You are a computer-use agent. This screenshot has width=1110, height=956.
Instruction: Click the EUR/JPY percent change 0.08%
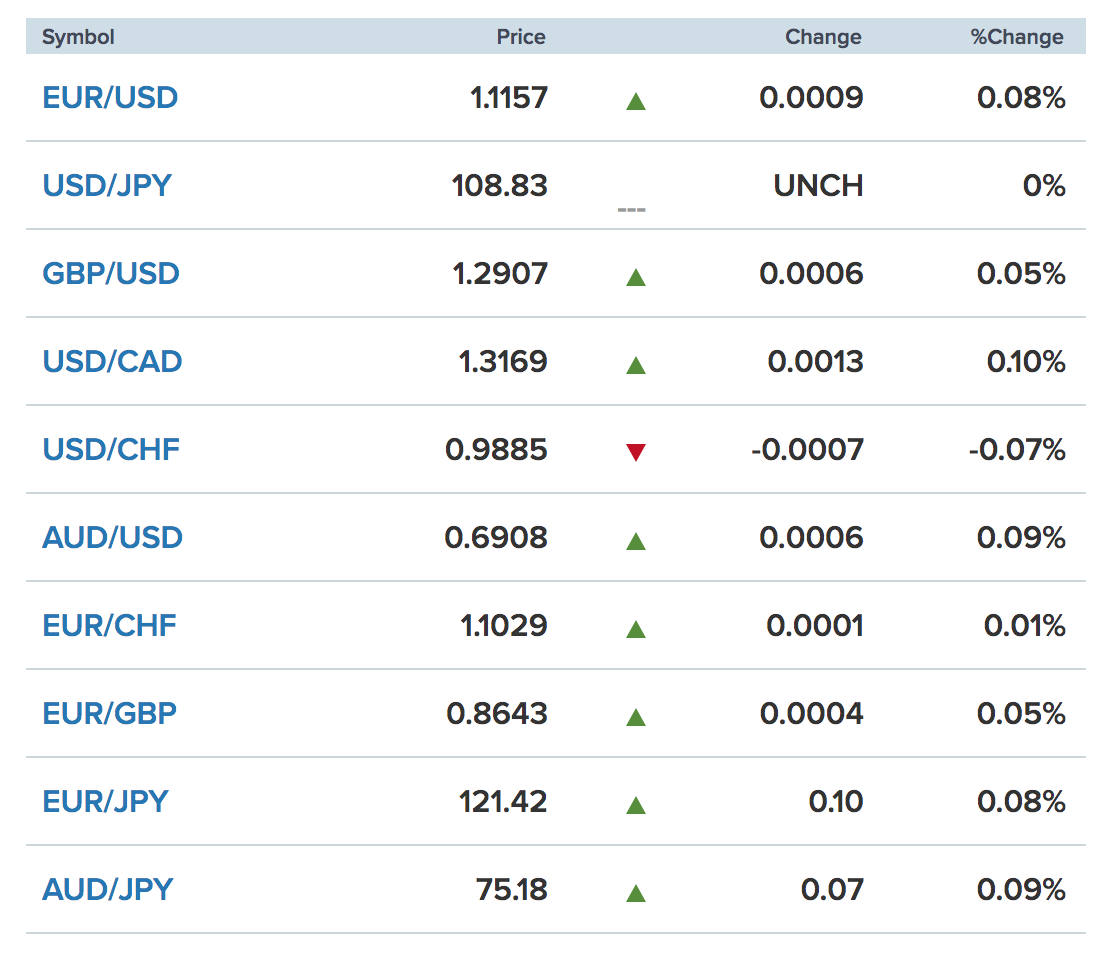[1022, 802]
